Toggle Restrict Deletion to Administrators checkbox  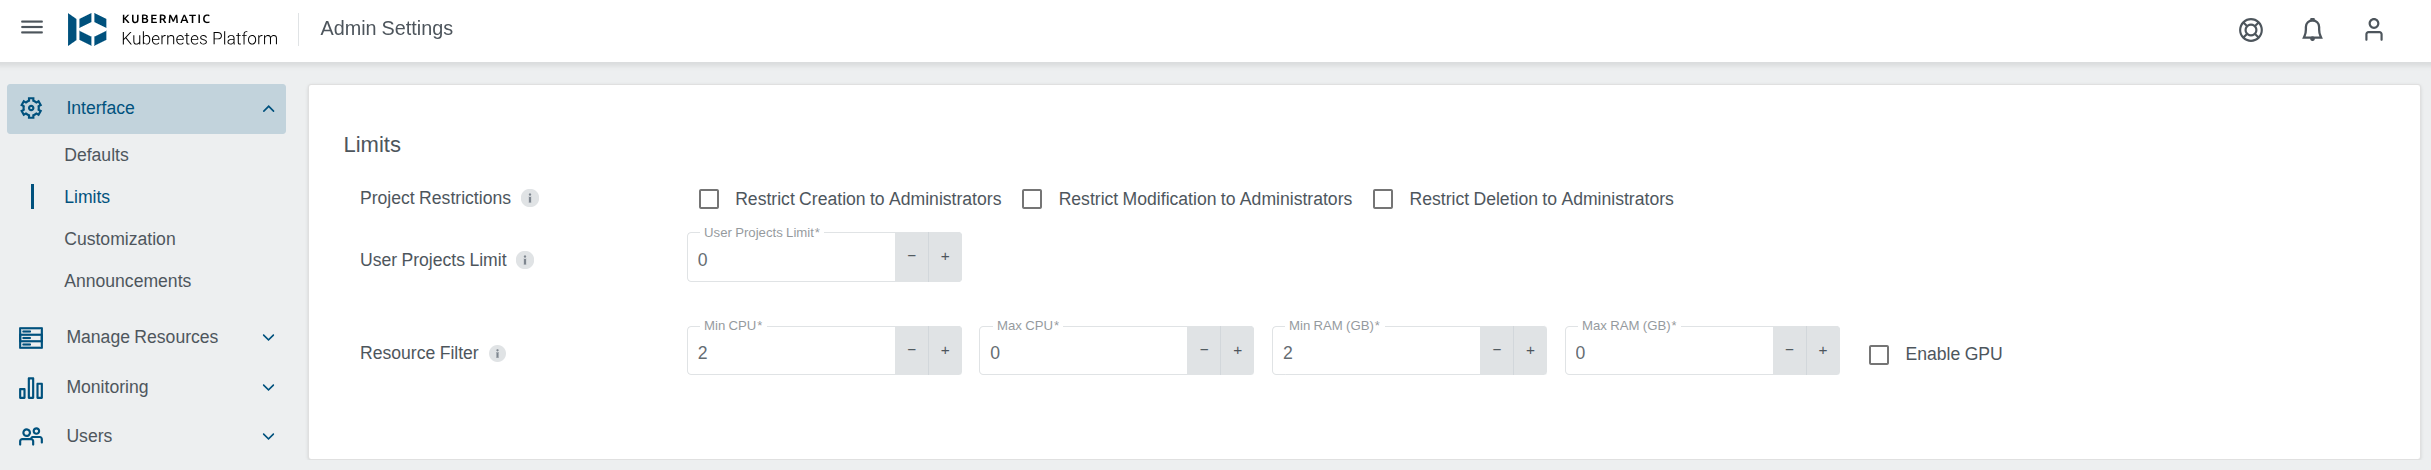tap(1383, 199)
